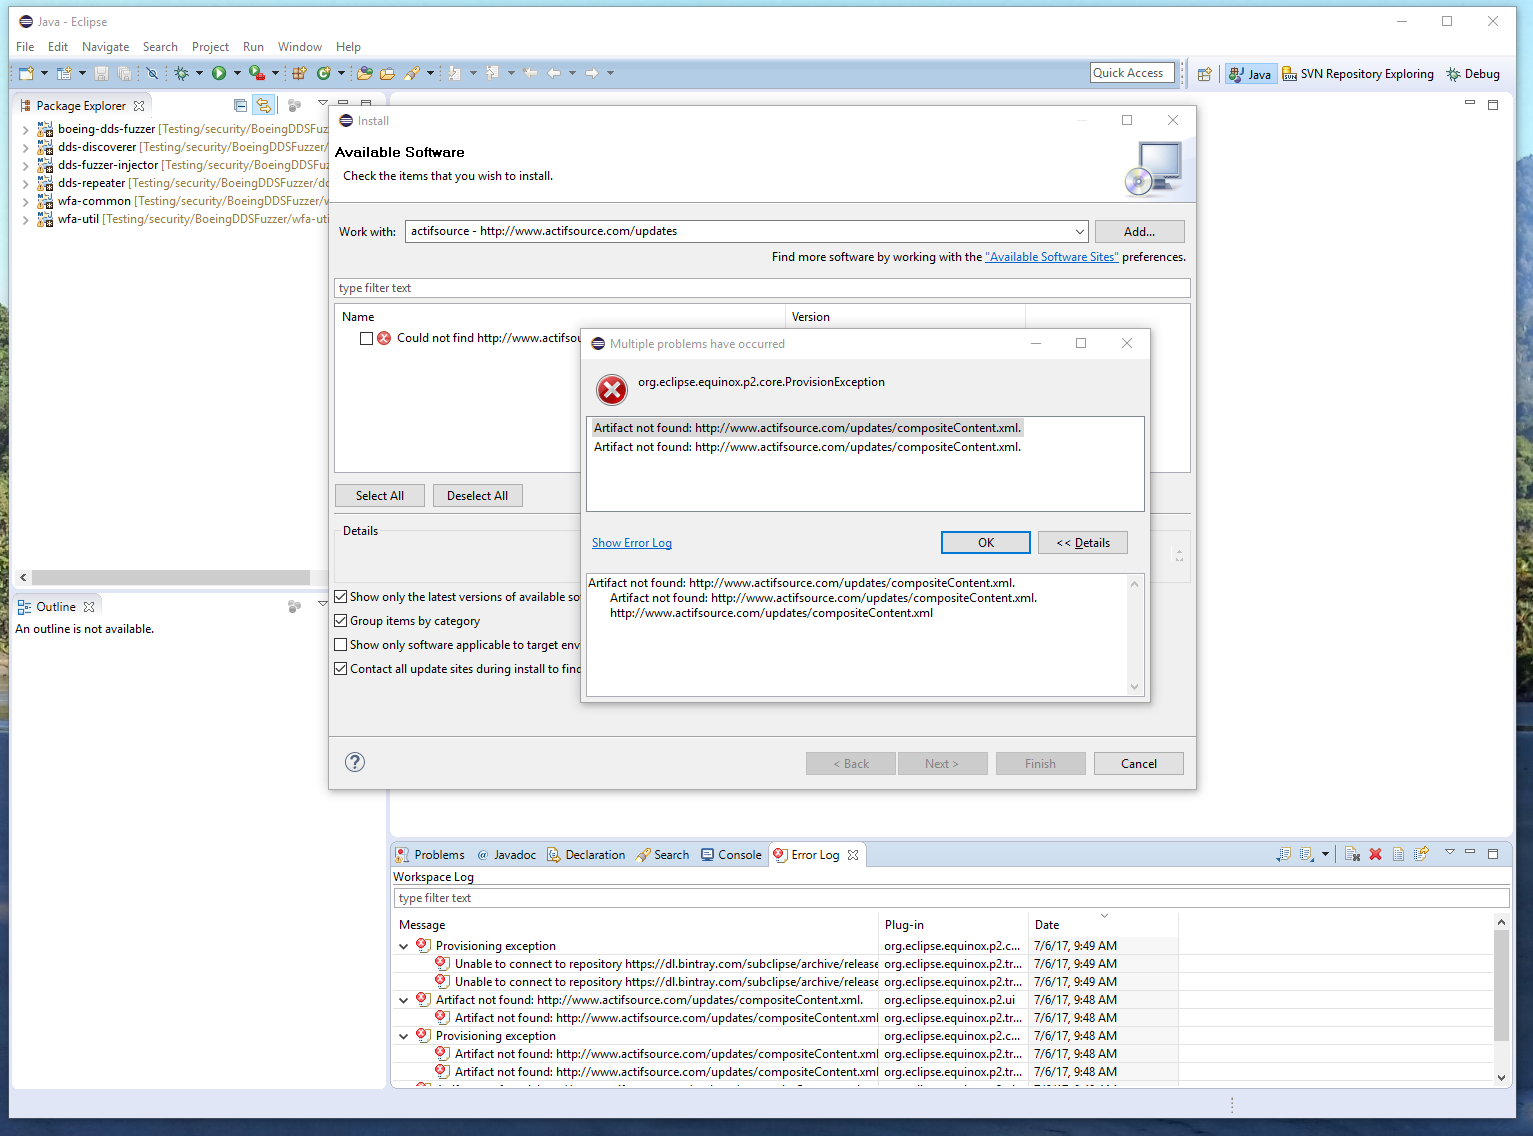1533x1136 pixels.
Task: Click the green Run toolbar icon
Action: [x=219, y=73]
